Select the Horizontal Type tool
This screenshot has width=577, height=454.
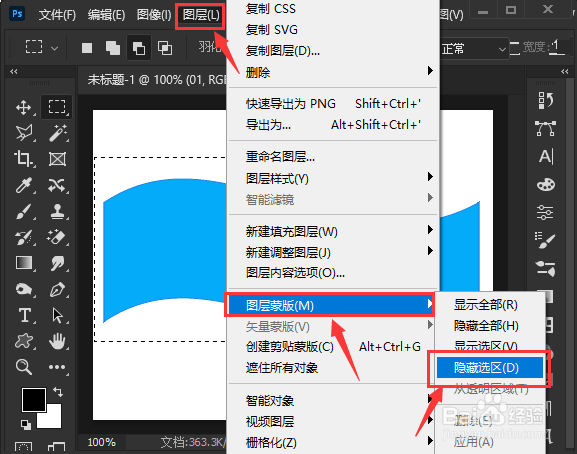(x=24, y=315)
